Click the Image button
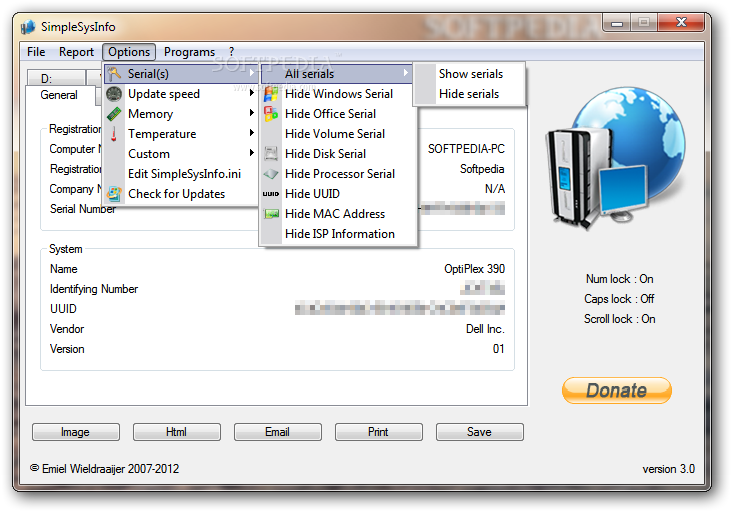 [76, 432]
